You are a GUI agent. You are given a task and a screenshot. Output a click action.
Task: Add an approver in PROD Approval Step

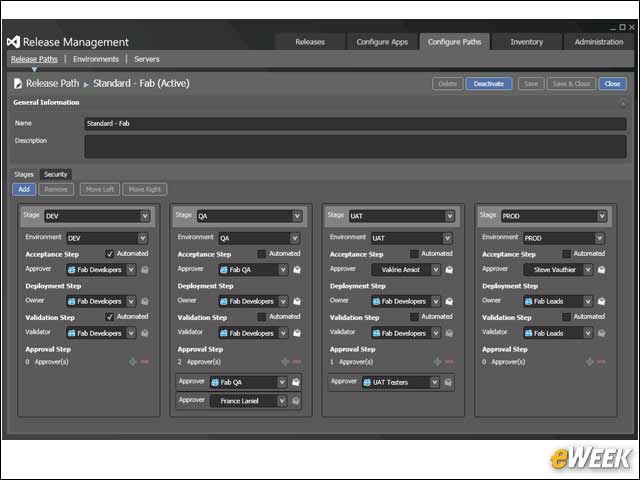589,362
